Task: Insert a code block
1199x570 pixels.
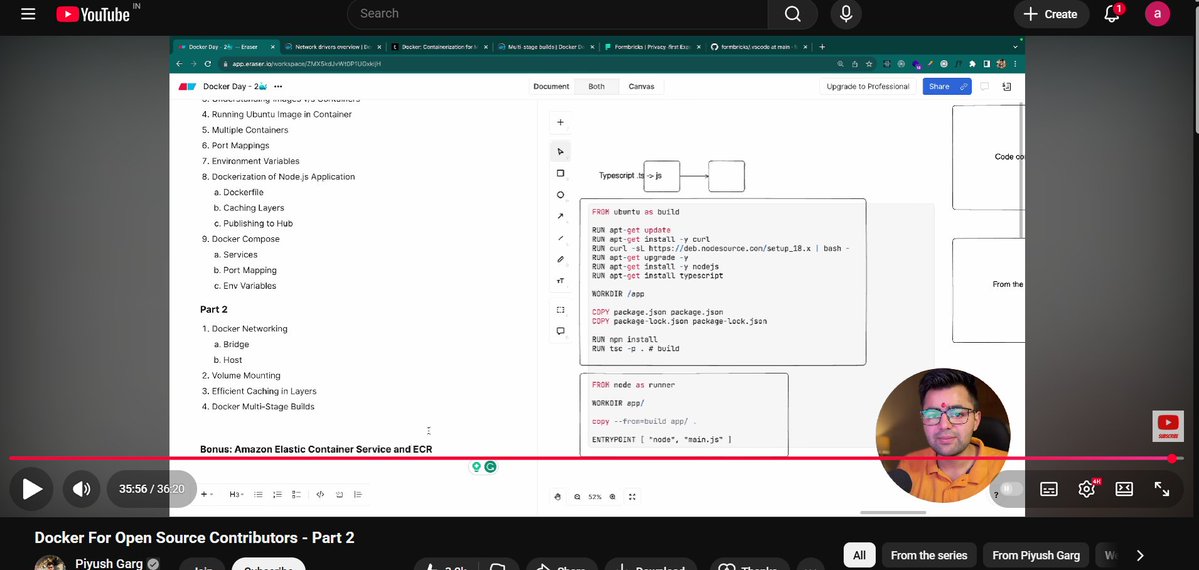Action: pyautogui.click(x=320, y=494)
